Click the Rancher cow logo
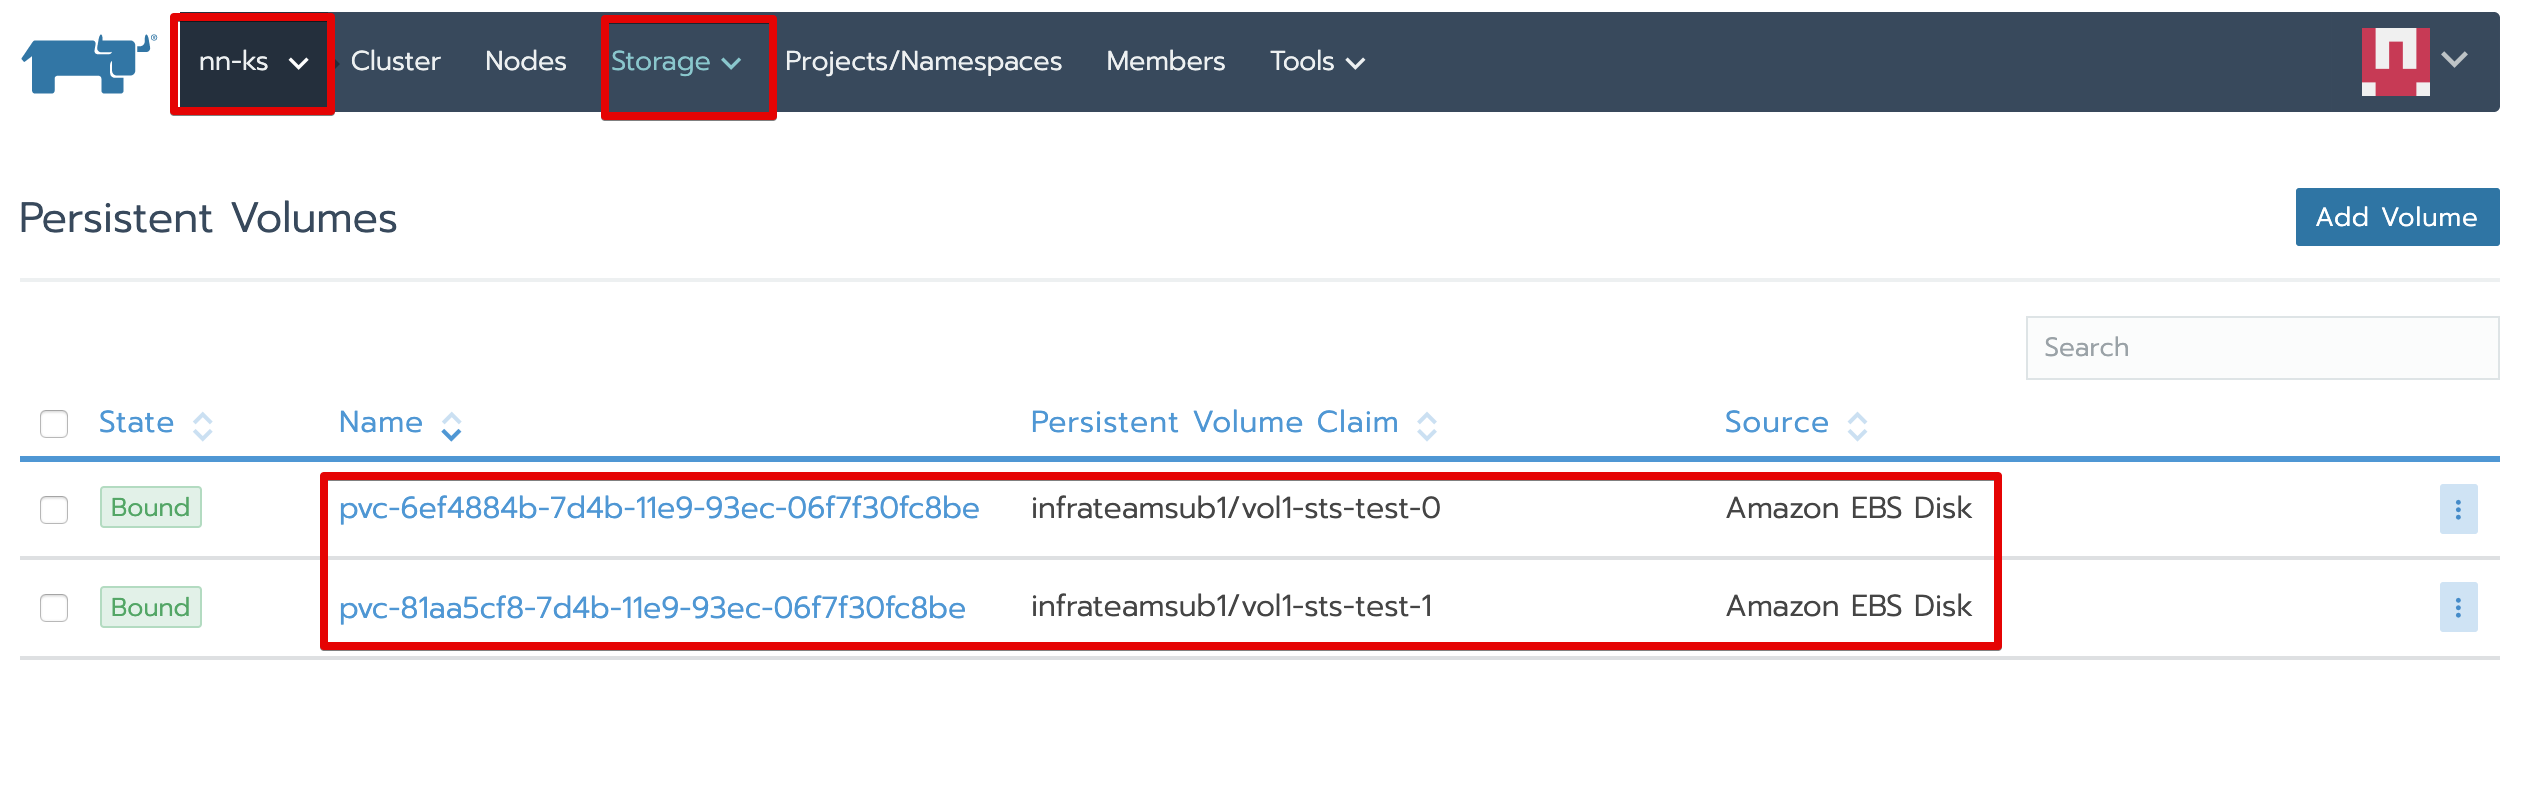Screen dimensions: 2530x792 click(88, 63)
